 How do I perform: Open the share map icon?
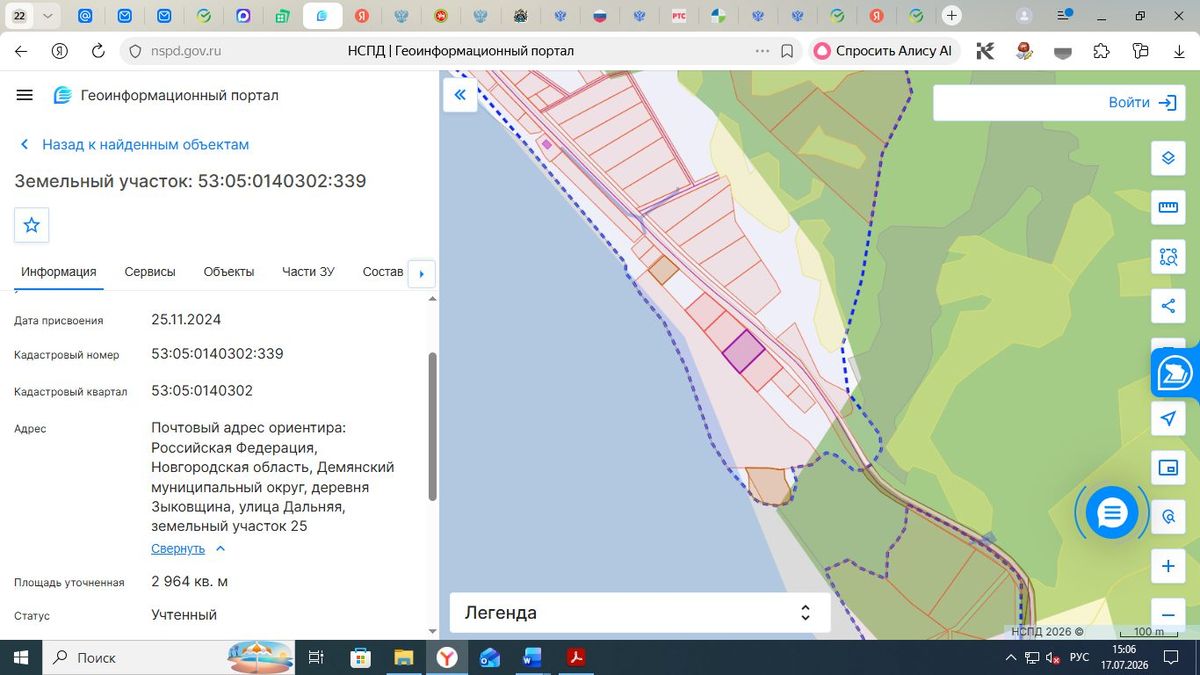[x=1168, y=306]
